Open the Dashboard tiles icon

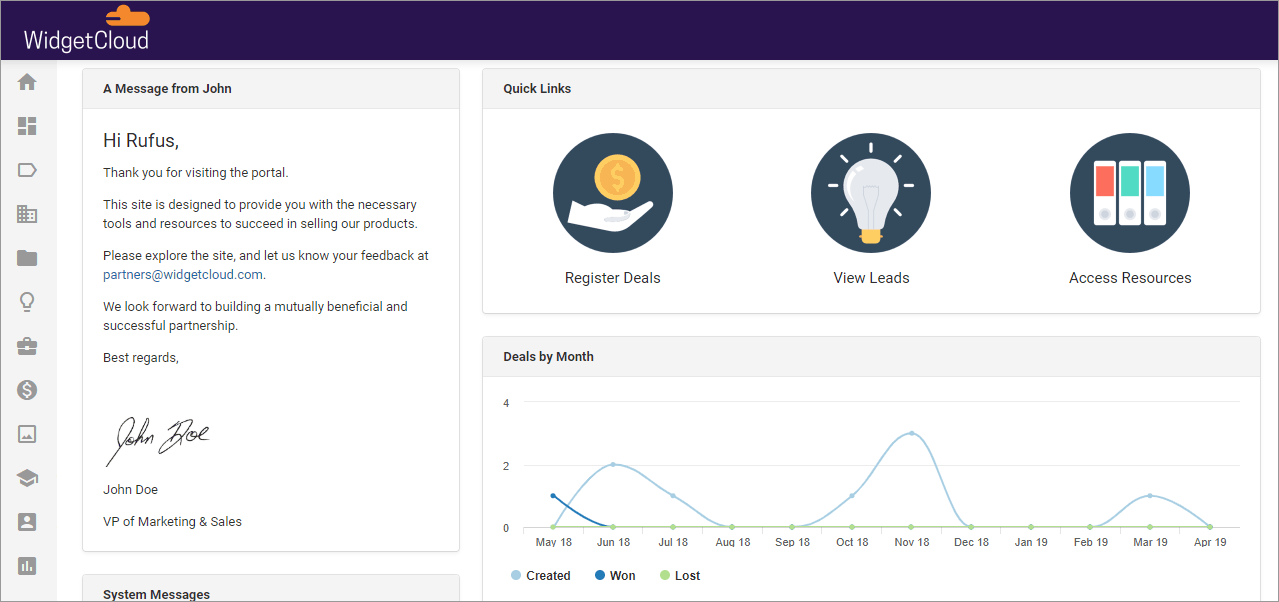click(x=26, y=126)
